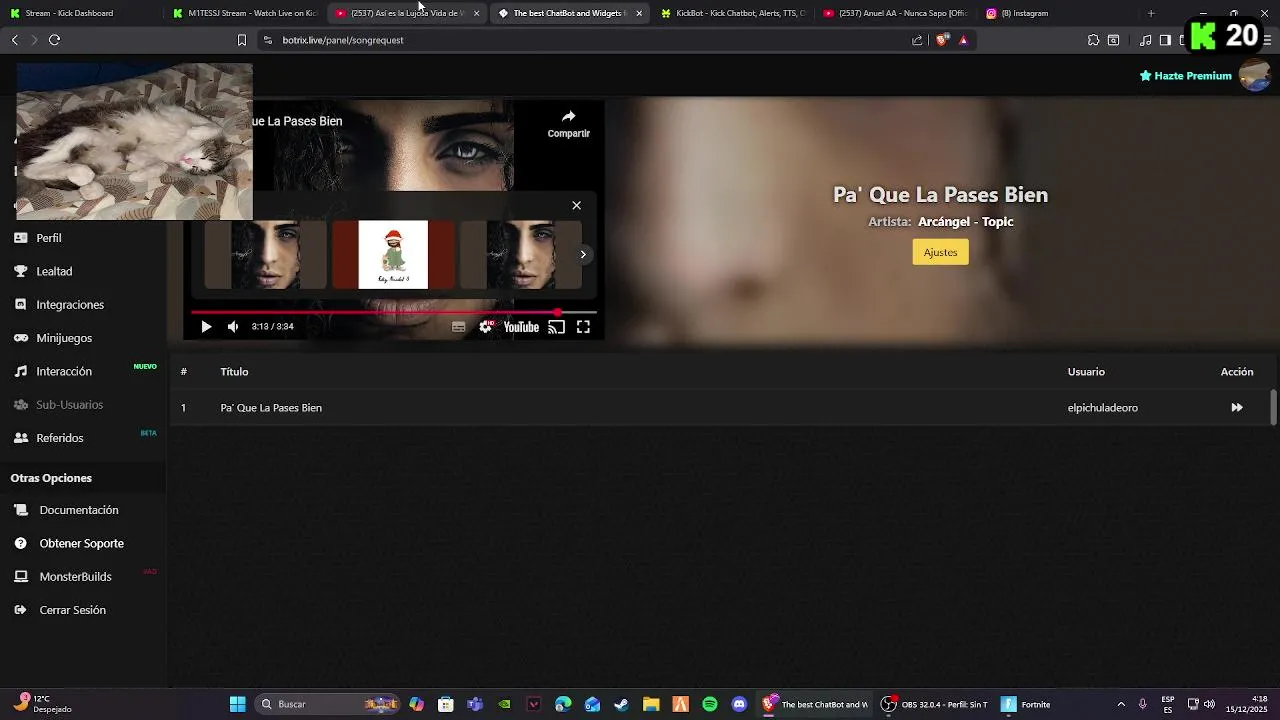The height and width of the screenshot is (720, 1280).
Task: Open Sub-Usuarios in the sidebar
Action: 69,404
